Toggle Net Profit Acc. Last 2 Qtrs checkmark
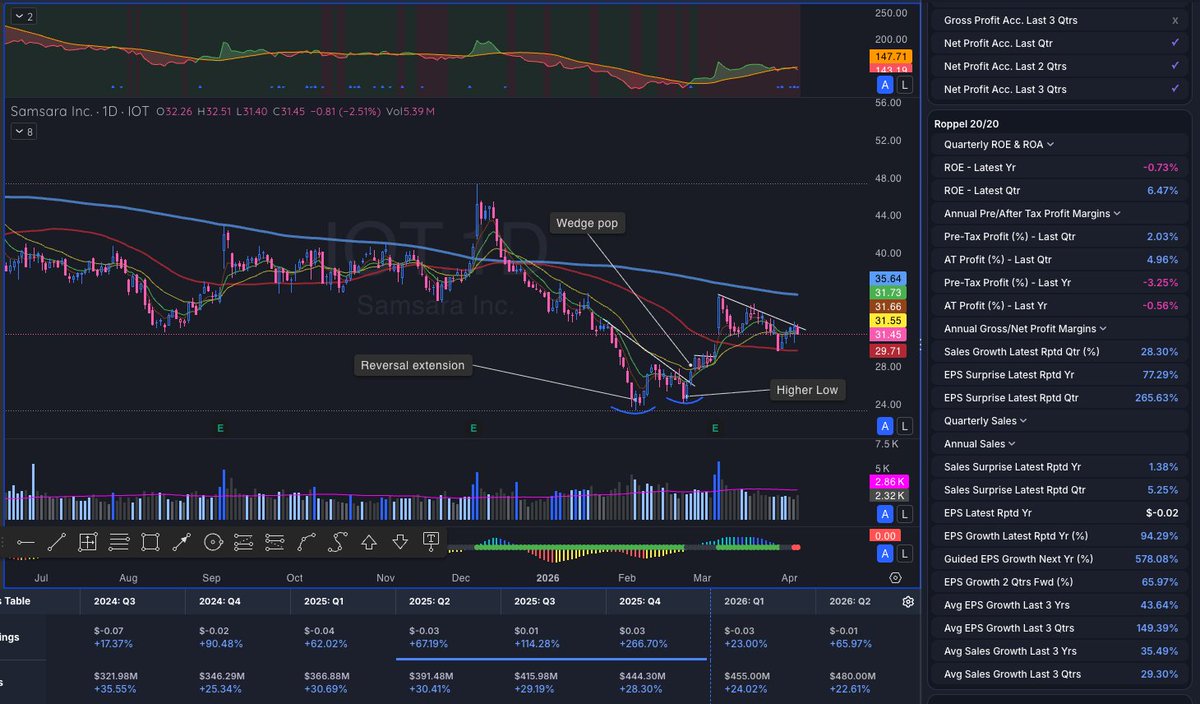1200x704 pixels. [1175, 66]
